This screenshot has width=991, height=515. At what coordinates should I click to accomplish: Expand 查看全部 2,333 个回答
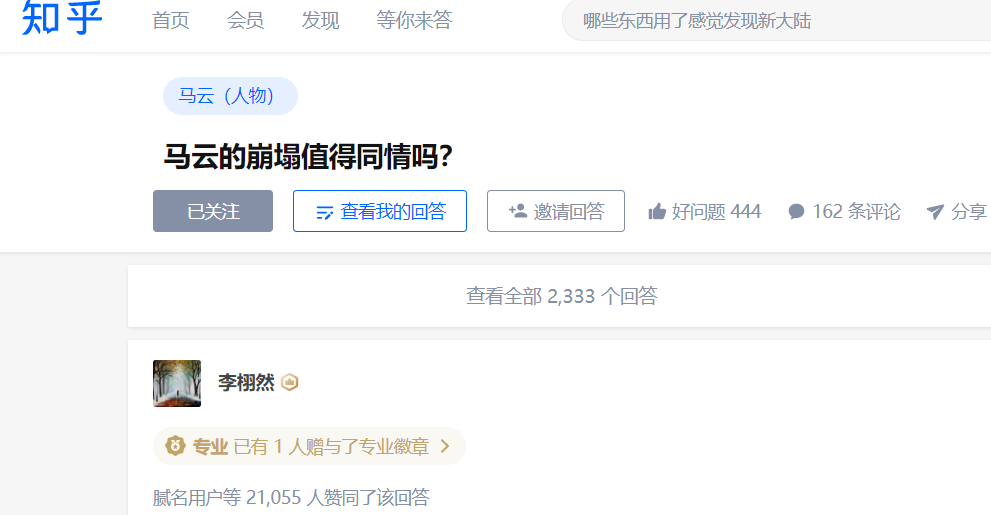[x=562, y=296]
